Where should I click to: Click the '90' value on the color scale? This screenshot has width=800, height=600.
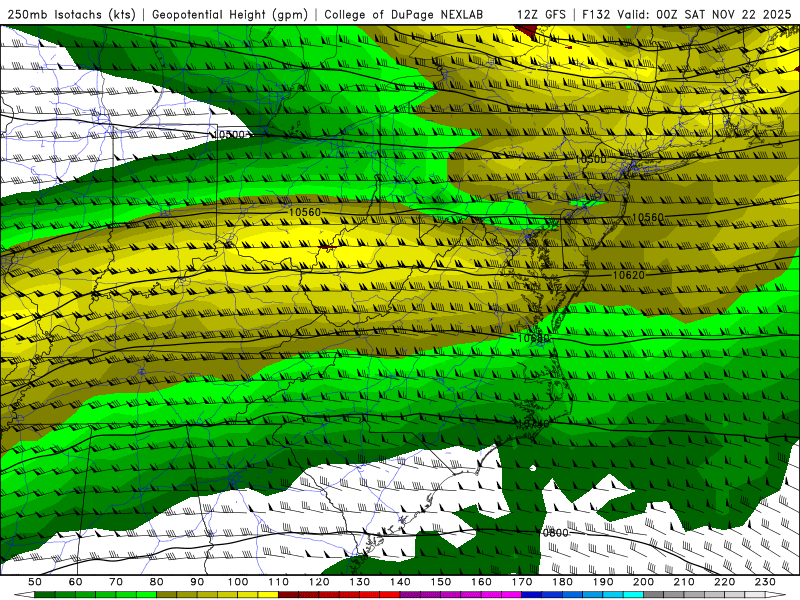point(197,582)
